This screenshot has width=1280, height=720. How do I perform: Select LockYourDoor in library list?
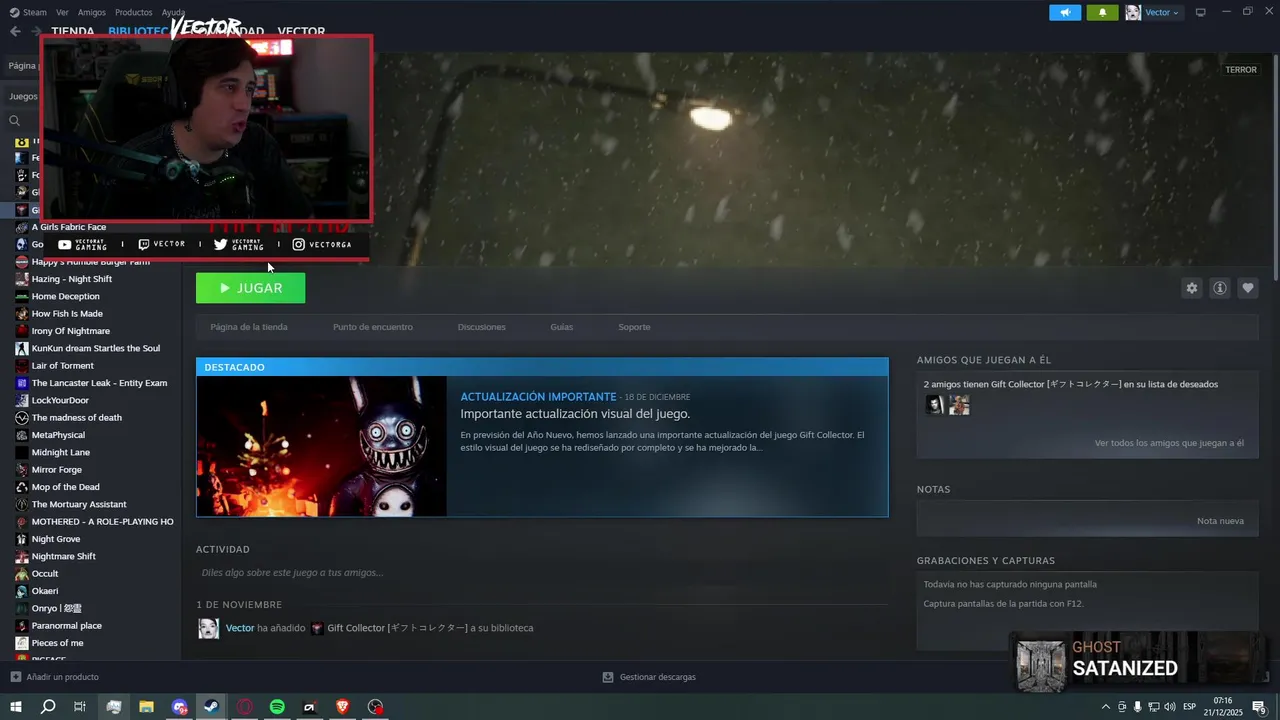tap(60, 400)
